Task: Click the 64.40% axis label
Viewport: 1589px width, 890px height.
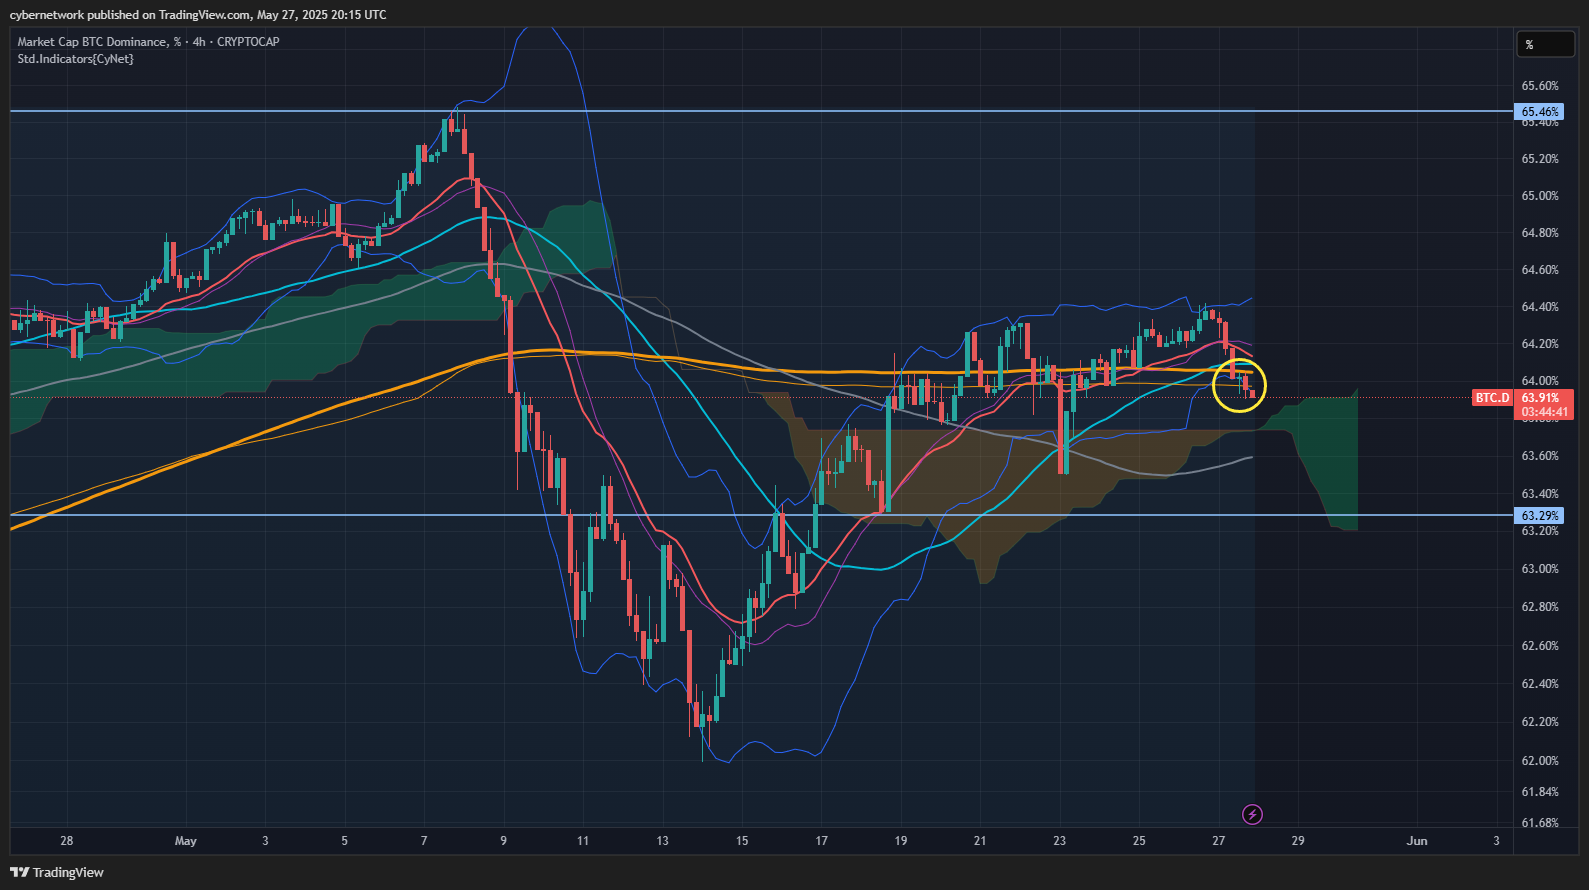Action: coord(1540,307)
